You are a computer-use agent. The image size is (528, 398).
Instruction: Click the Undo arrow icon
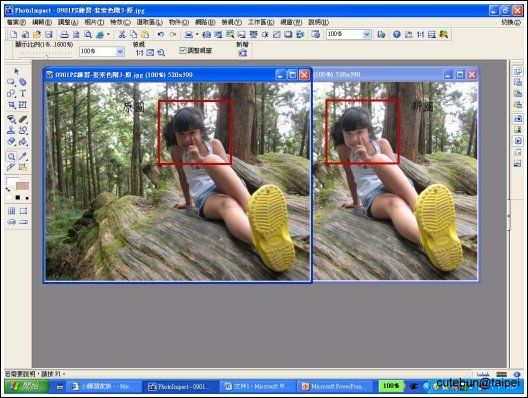(161, 34)
